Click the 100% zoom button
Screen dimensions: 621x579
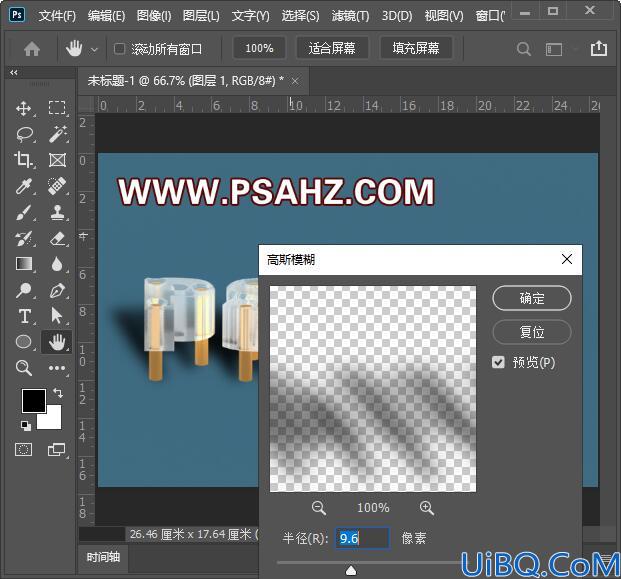click(259, 48)
